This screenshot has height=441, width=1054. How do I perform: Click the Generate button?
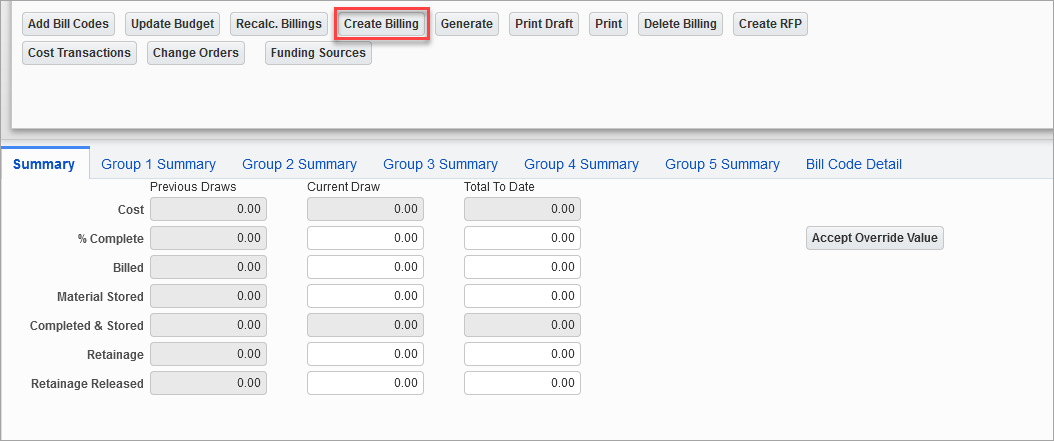pos(467,24)
